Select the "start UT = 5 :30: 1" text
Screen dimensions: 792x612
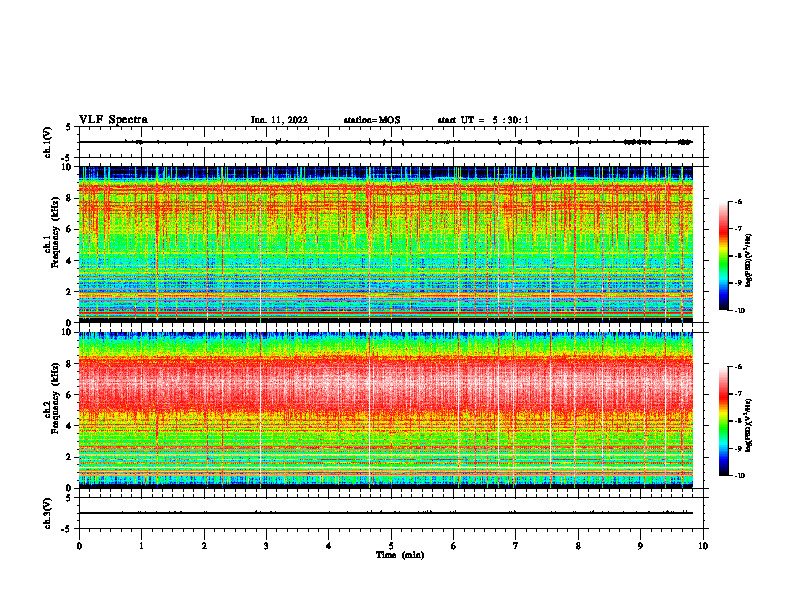point(483,120)
